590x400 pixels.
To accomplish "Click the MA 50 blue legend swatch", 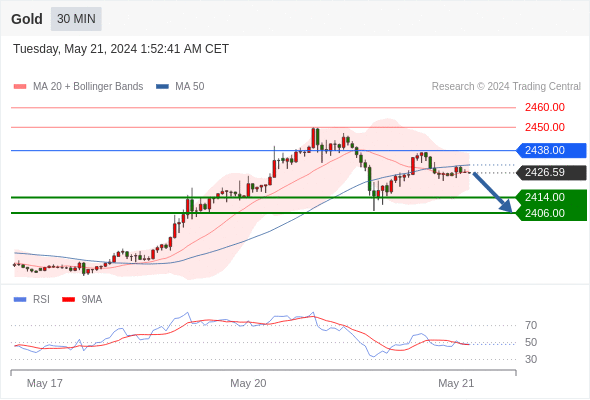I will tap(162, 87).
